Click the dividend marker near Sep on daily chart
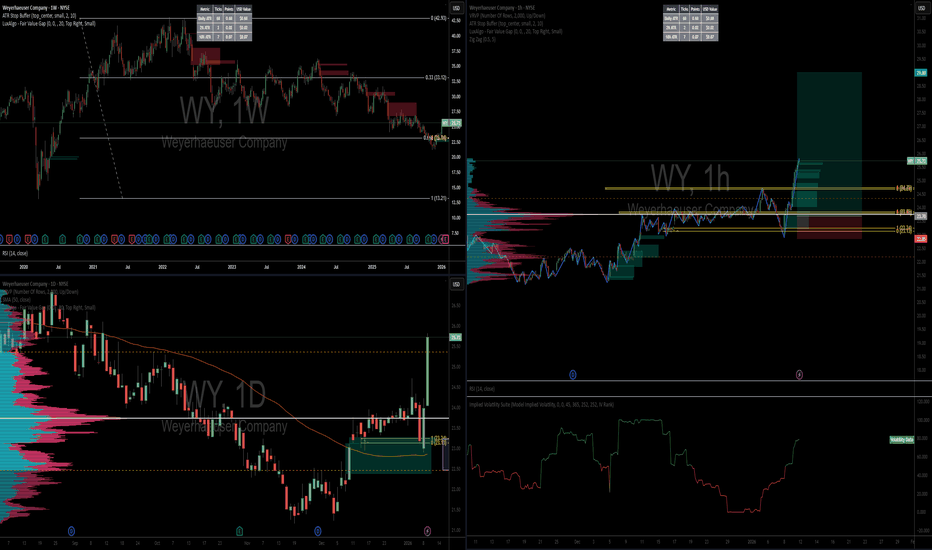Viewport: 932px width, 550px height. tap(71, 531)
